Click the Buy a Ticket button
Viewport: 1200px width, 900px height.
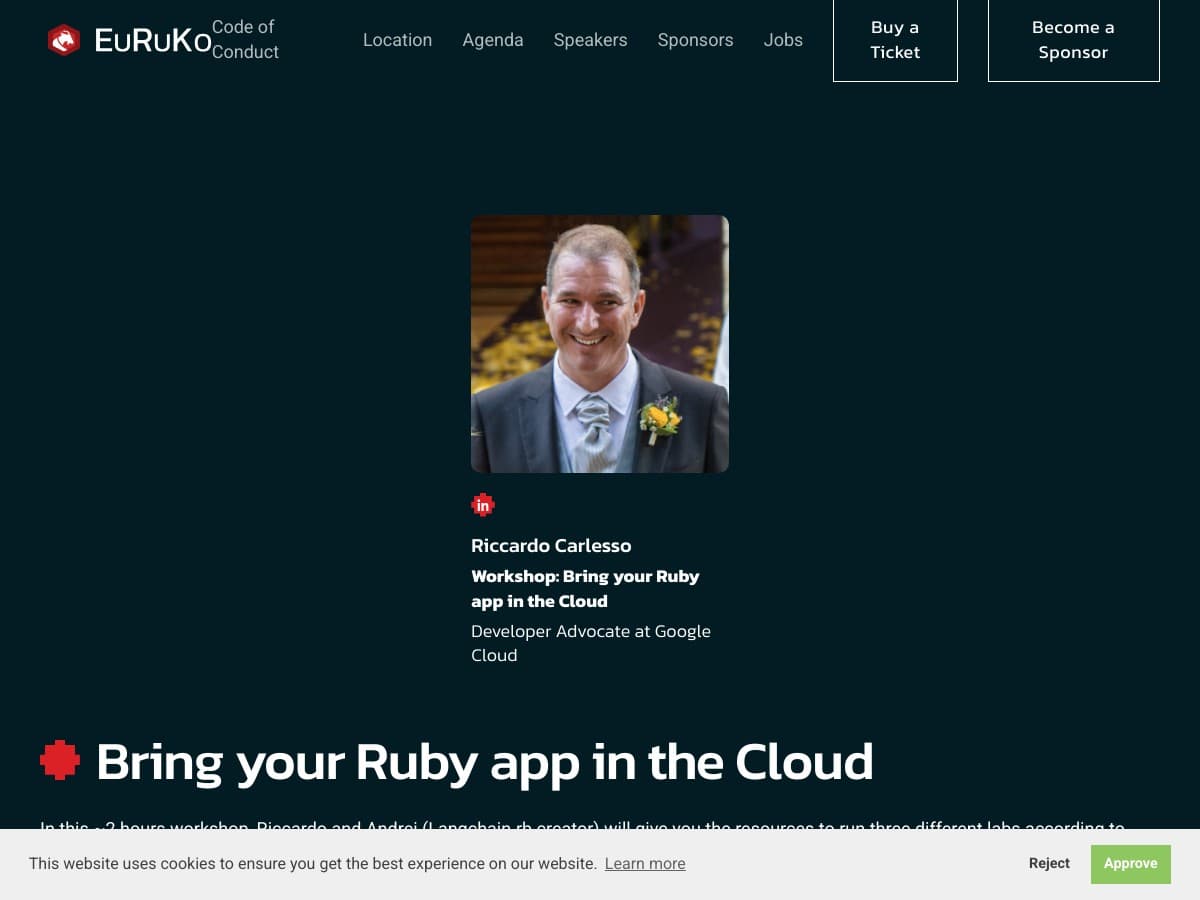[x=895, y=40]
